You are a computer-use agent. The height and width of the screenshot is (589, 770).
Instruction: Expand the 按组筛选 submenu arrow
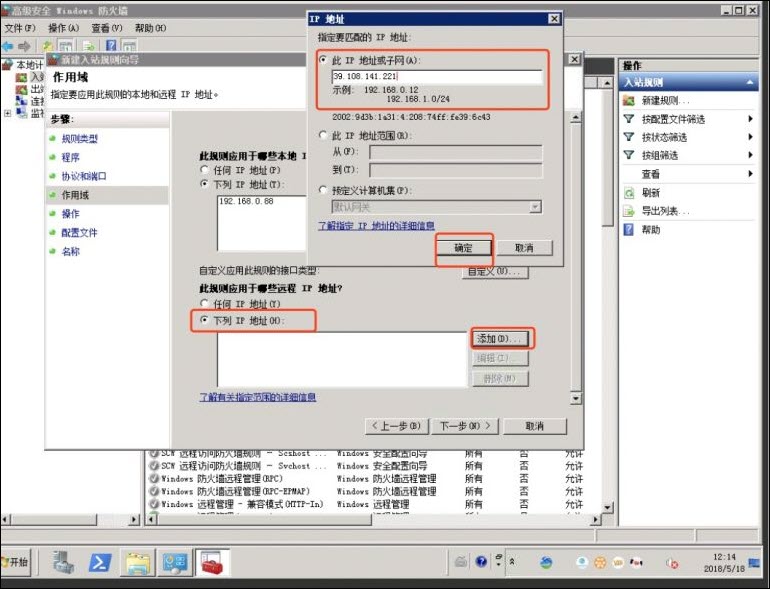[x=750, y=155]
